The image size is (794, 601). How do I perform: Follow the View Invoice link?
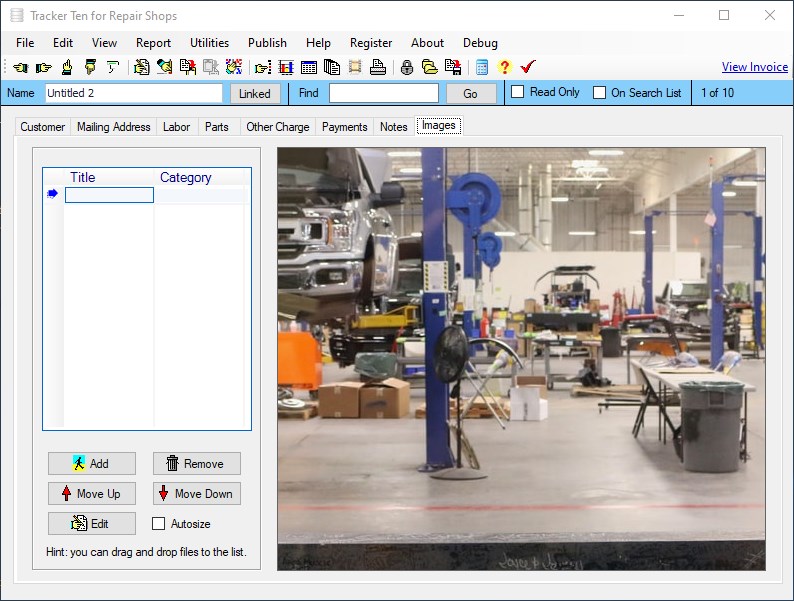tap(754, 67)
